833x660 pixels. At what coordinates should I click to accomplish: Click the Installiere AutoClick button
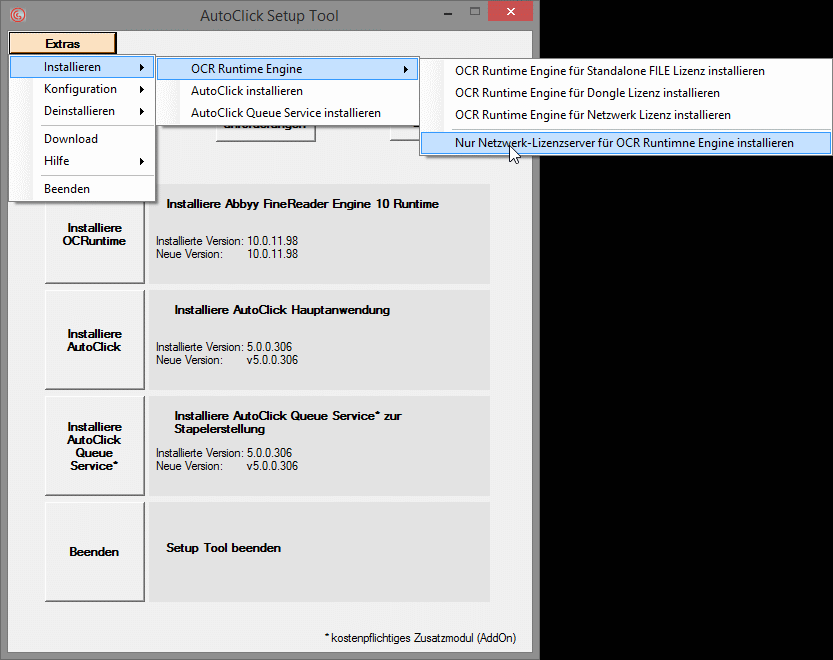[x=95, y=340]
